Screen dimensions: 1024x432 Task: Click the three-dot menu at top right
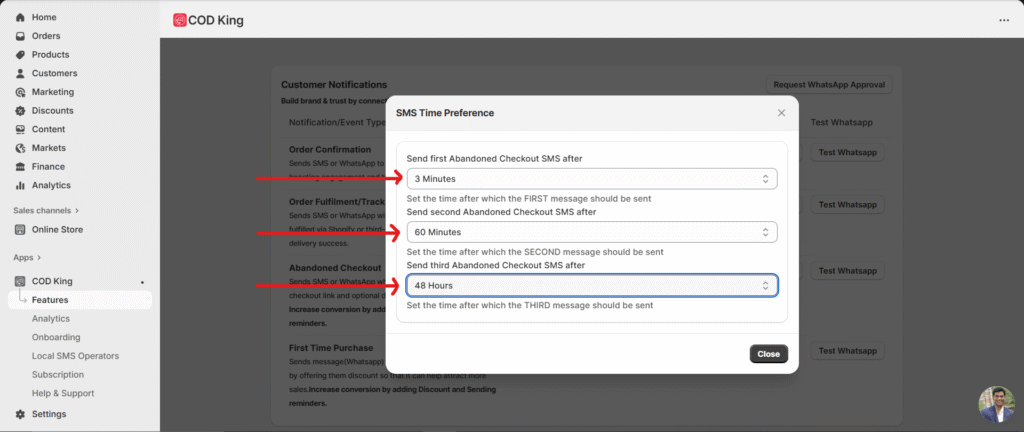pyautogui.click(x=1004, y=20)
